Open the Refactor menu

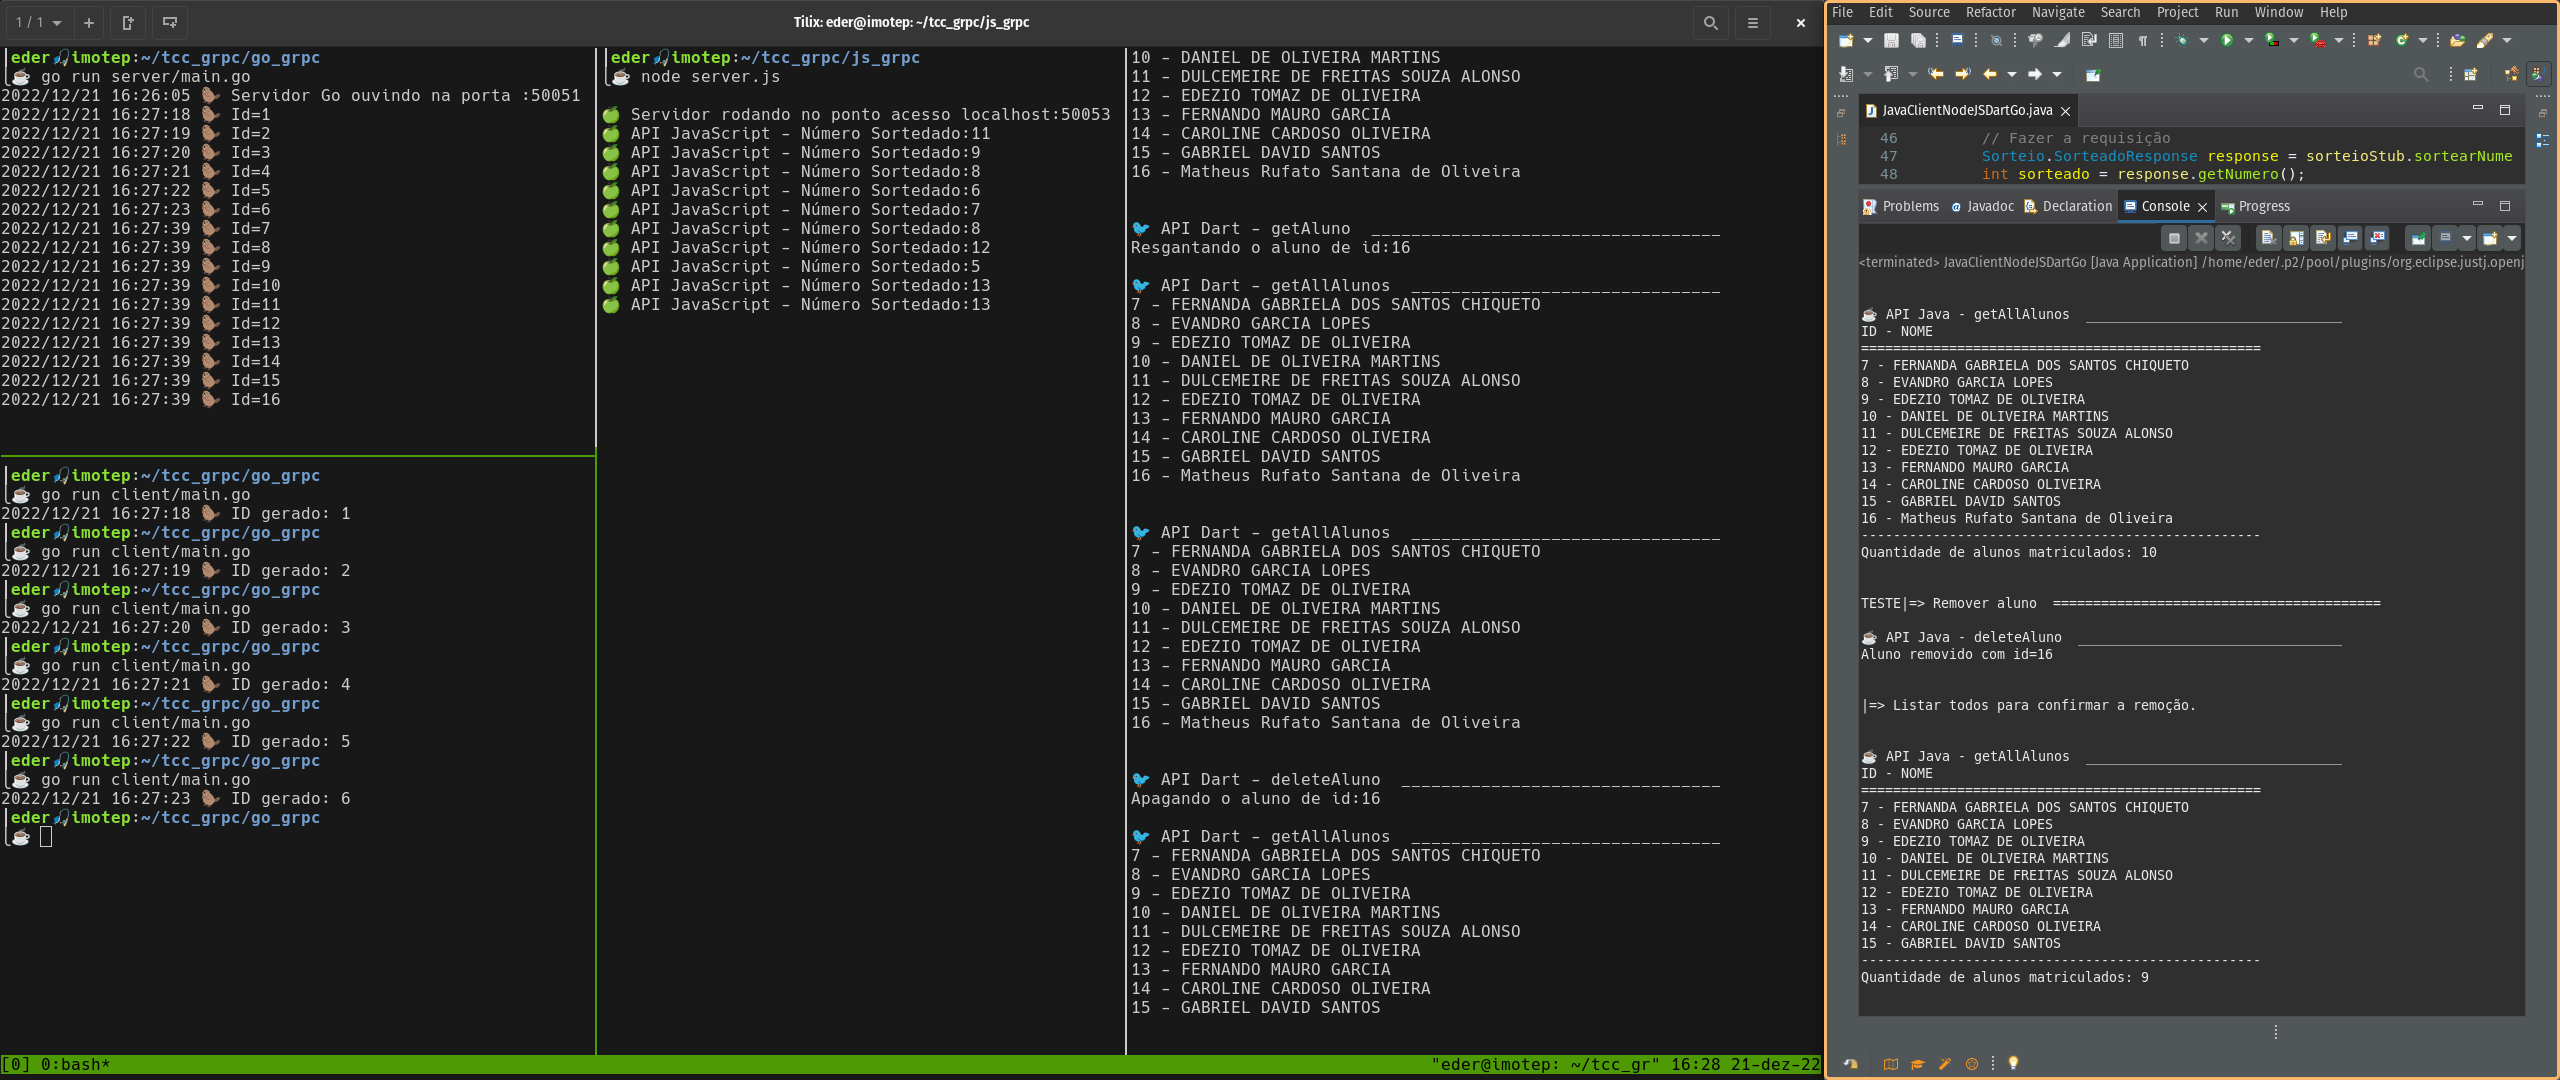[x=1990, y=12]
